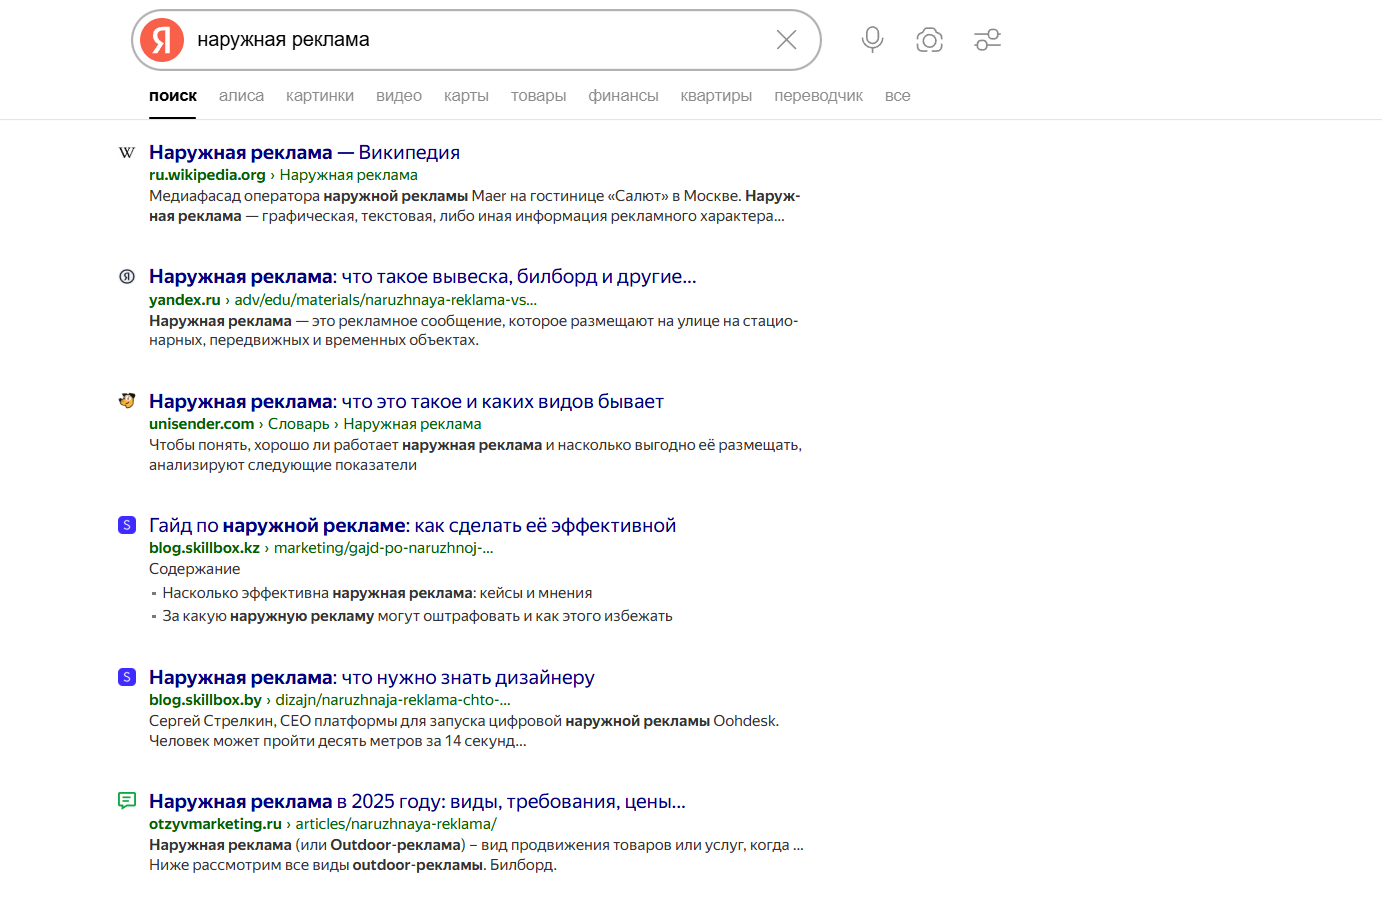The width and height of the screenshot is (1382, 899).
Task: Click snippet mentioning Сергей Стрелкин
Action: pyautogui.click(x=464, y=731)
